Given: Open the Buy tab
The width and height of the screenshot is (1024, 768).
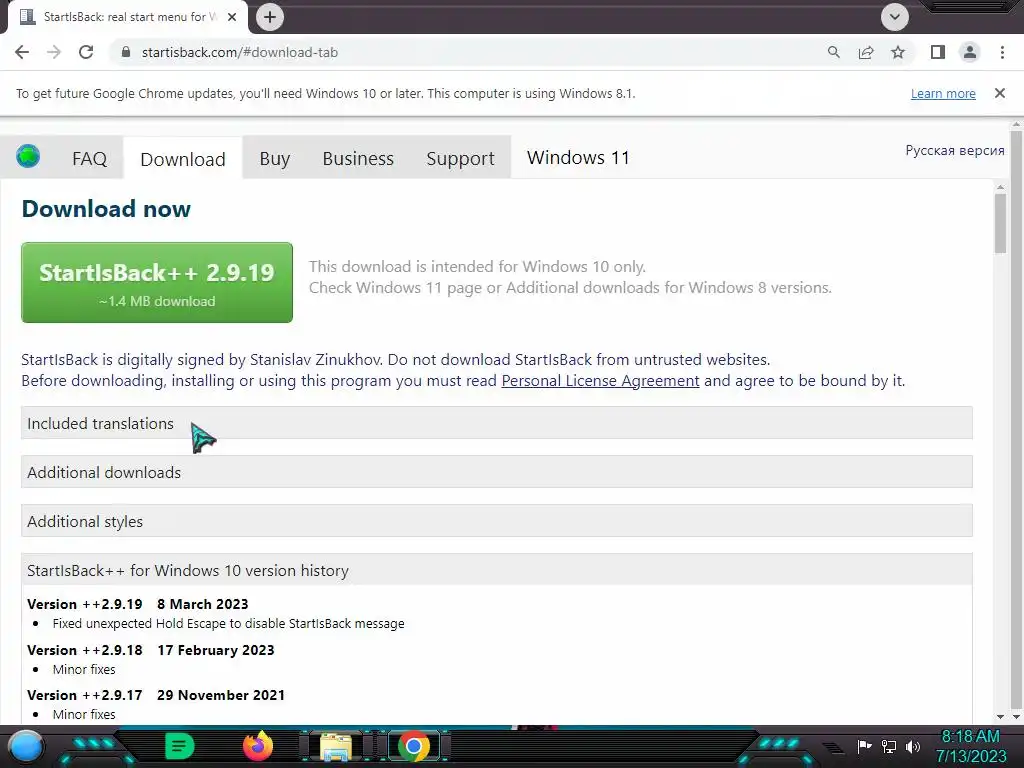Looking at the screenshot, I should [x=274, y=159].
